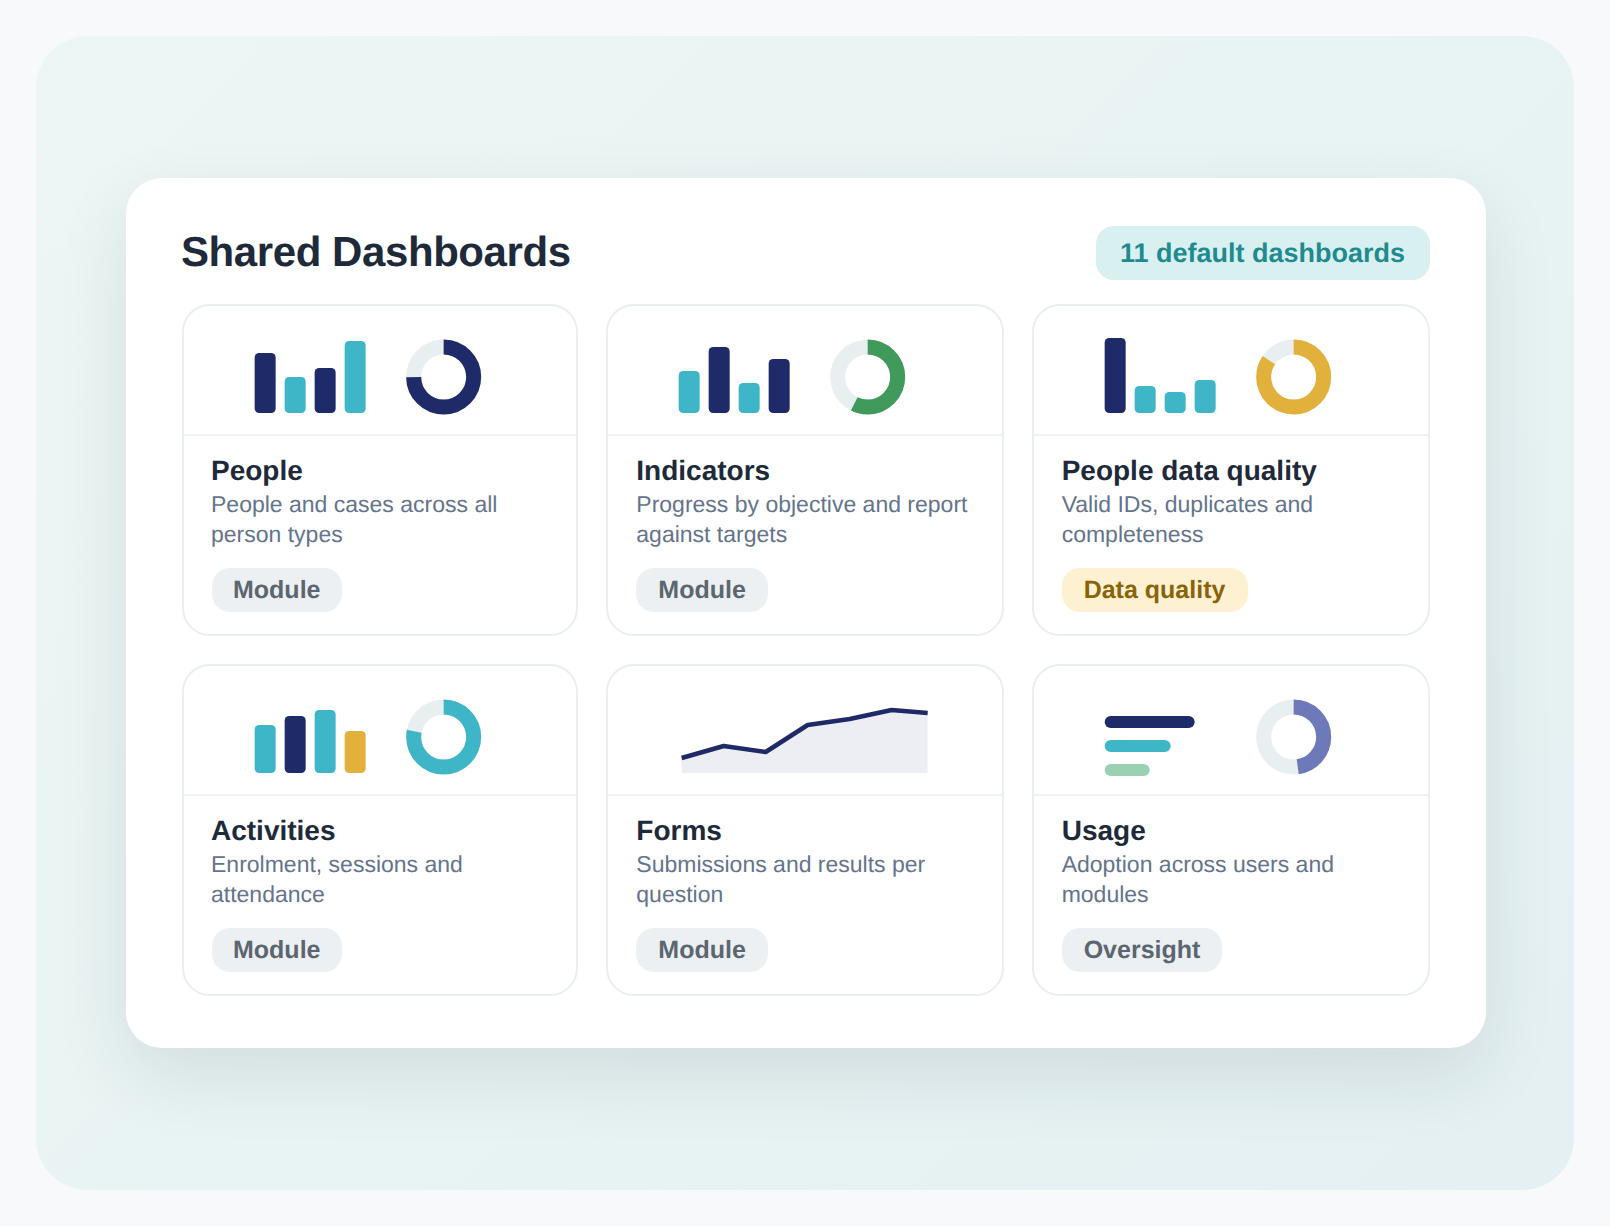This screenshot has width=1610, height=1226.
Task: Click yellow donut chart on People data quality card
Action: tap(1293, 377)
